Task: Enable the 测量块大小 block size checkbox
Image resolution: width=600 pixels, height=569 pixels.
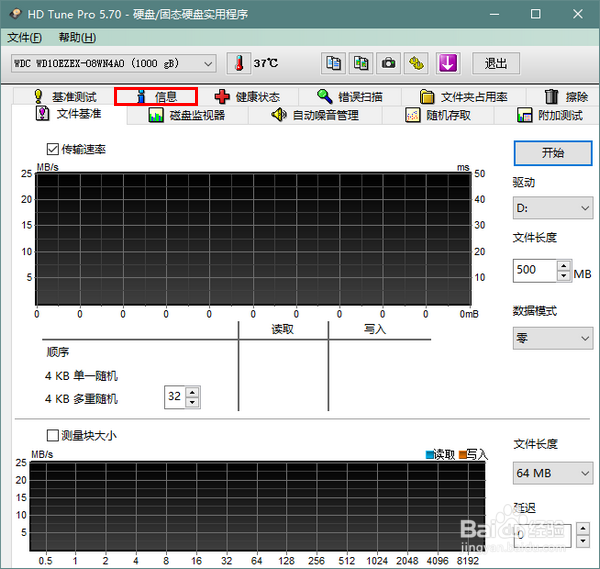Action: pyautogui.click(x=52, y=435)
